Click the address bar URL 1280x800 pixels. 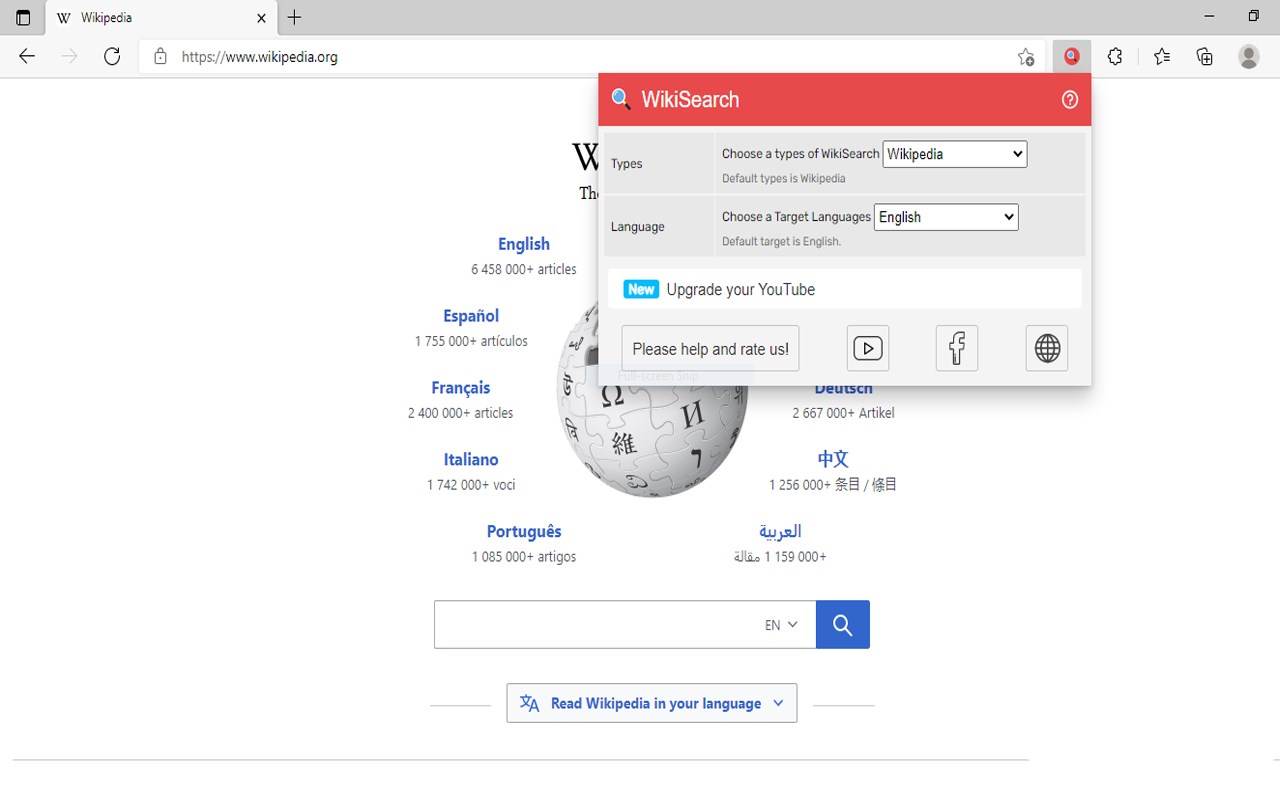tap(260, 57)
